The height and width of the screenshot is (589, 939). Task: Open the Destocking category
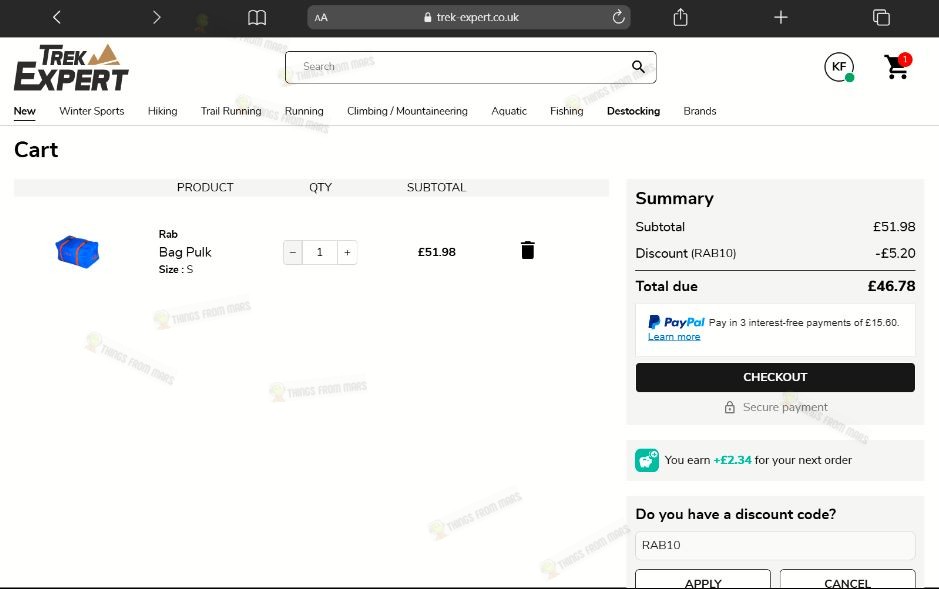pyautogui.click(x=633, y=111)
